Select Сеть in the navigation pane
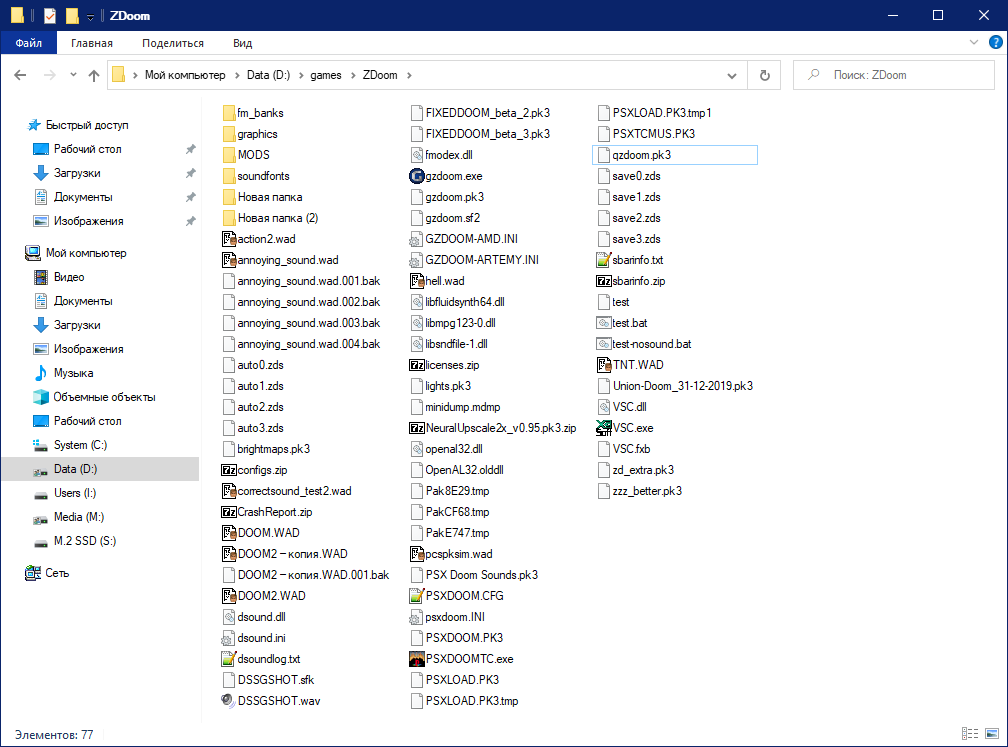Viewport: 1008px width, 747px height. point(57,573)
